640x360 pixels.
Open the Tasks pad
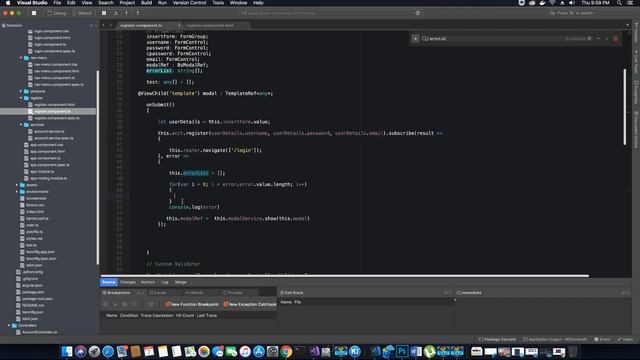(x=625, y=340)
